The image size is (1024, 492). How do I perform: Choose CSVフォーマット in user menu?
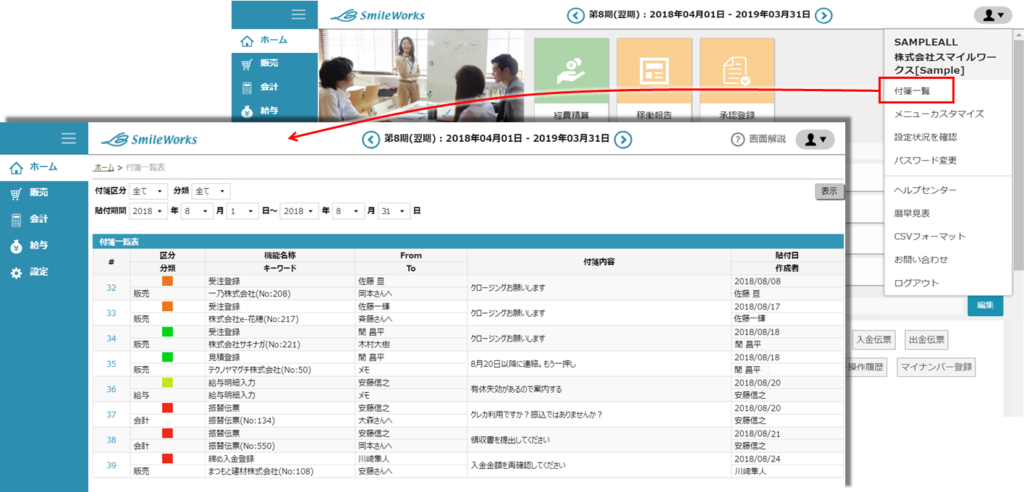(x=930, y=236)
